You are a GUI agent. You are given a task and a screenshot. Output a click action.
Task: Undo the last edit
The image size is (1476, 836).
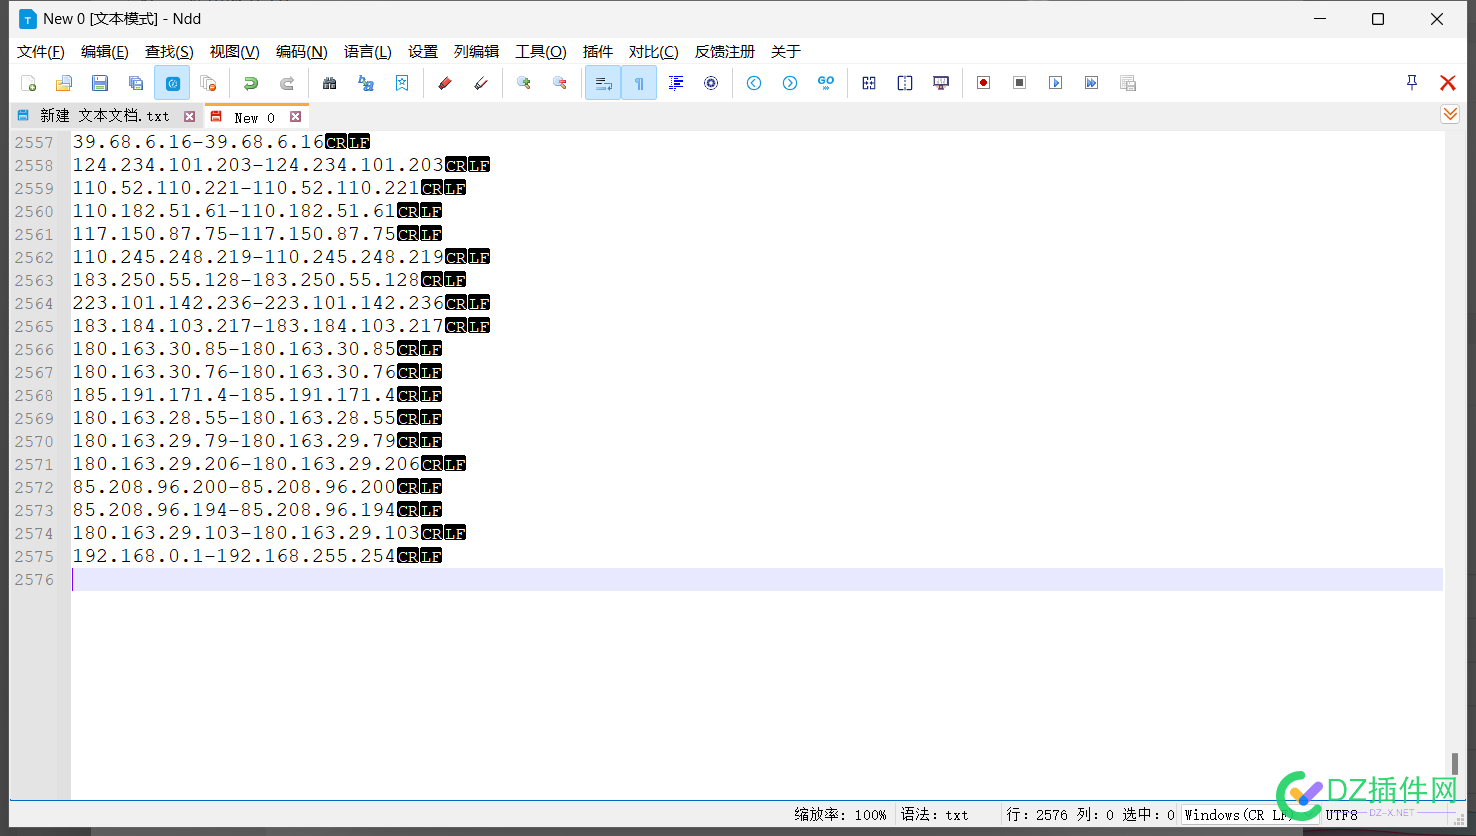tap(251, 83)
